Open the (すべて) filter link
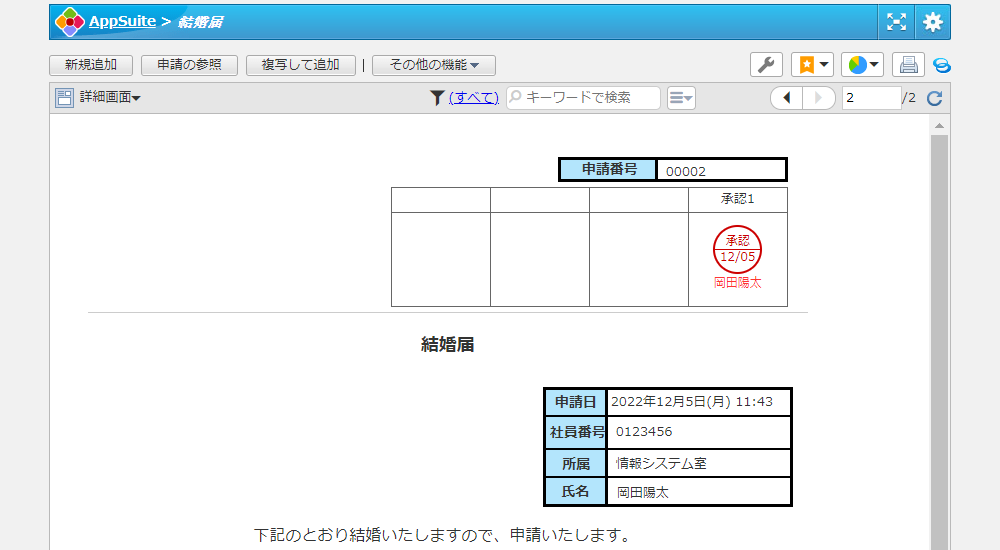Image resolution: width=1000 pixels, height=550 pixels. click(x=473, y=98)
